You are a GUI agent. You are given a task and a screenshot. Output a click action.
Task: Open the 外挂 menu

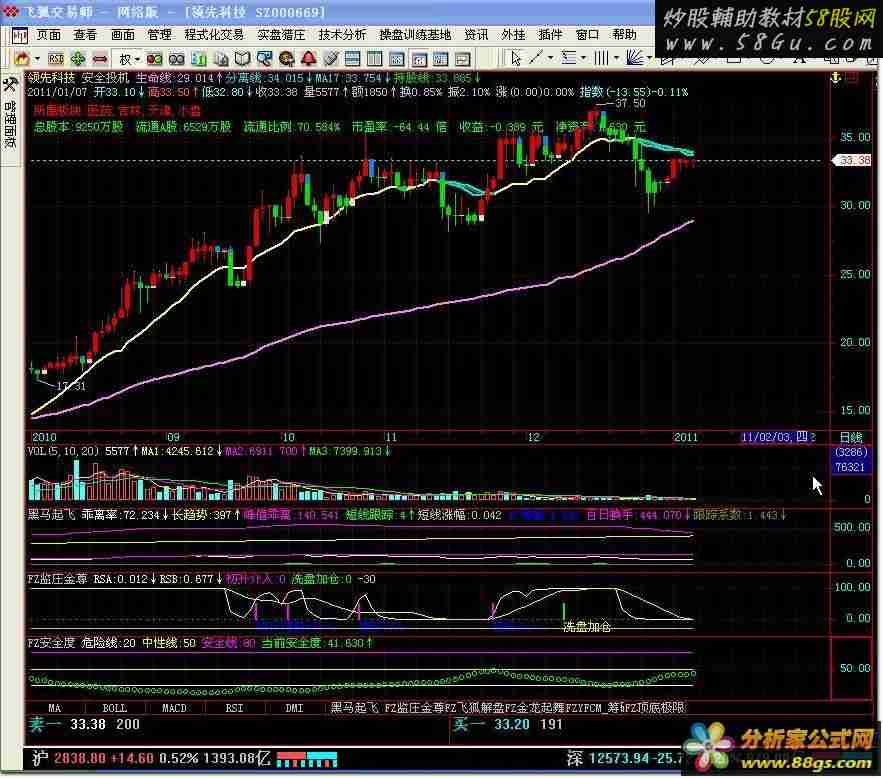[x=513, y=35]
